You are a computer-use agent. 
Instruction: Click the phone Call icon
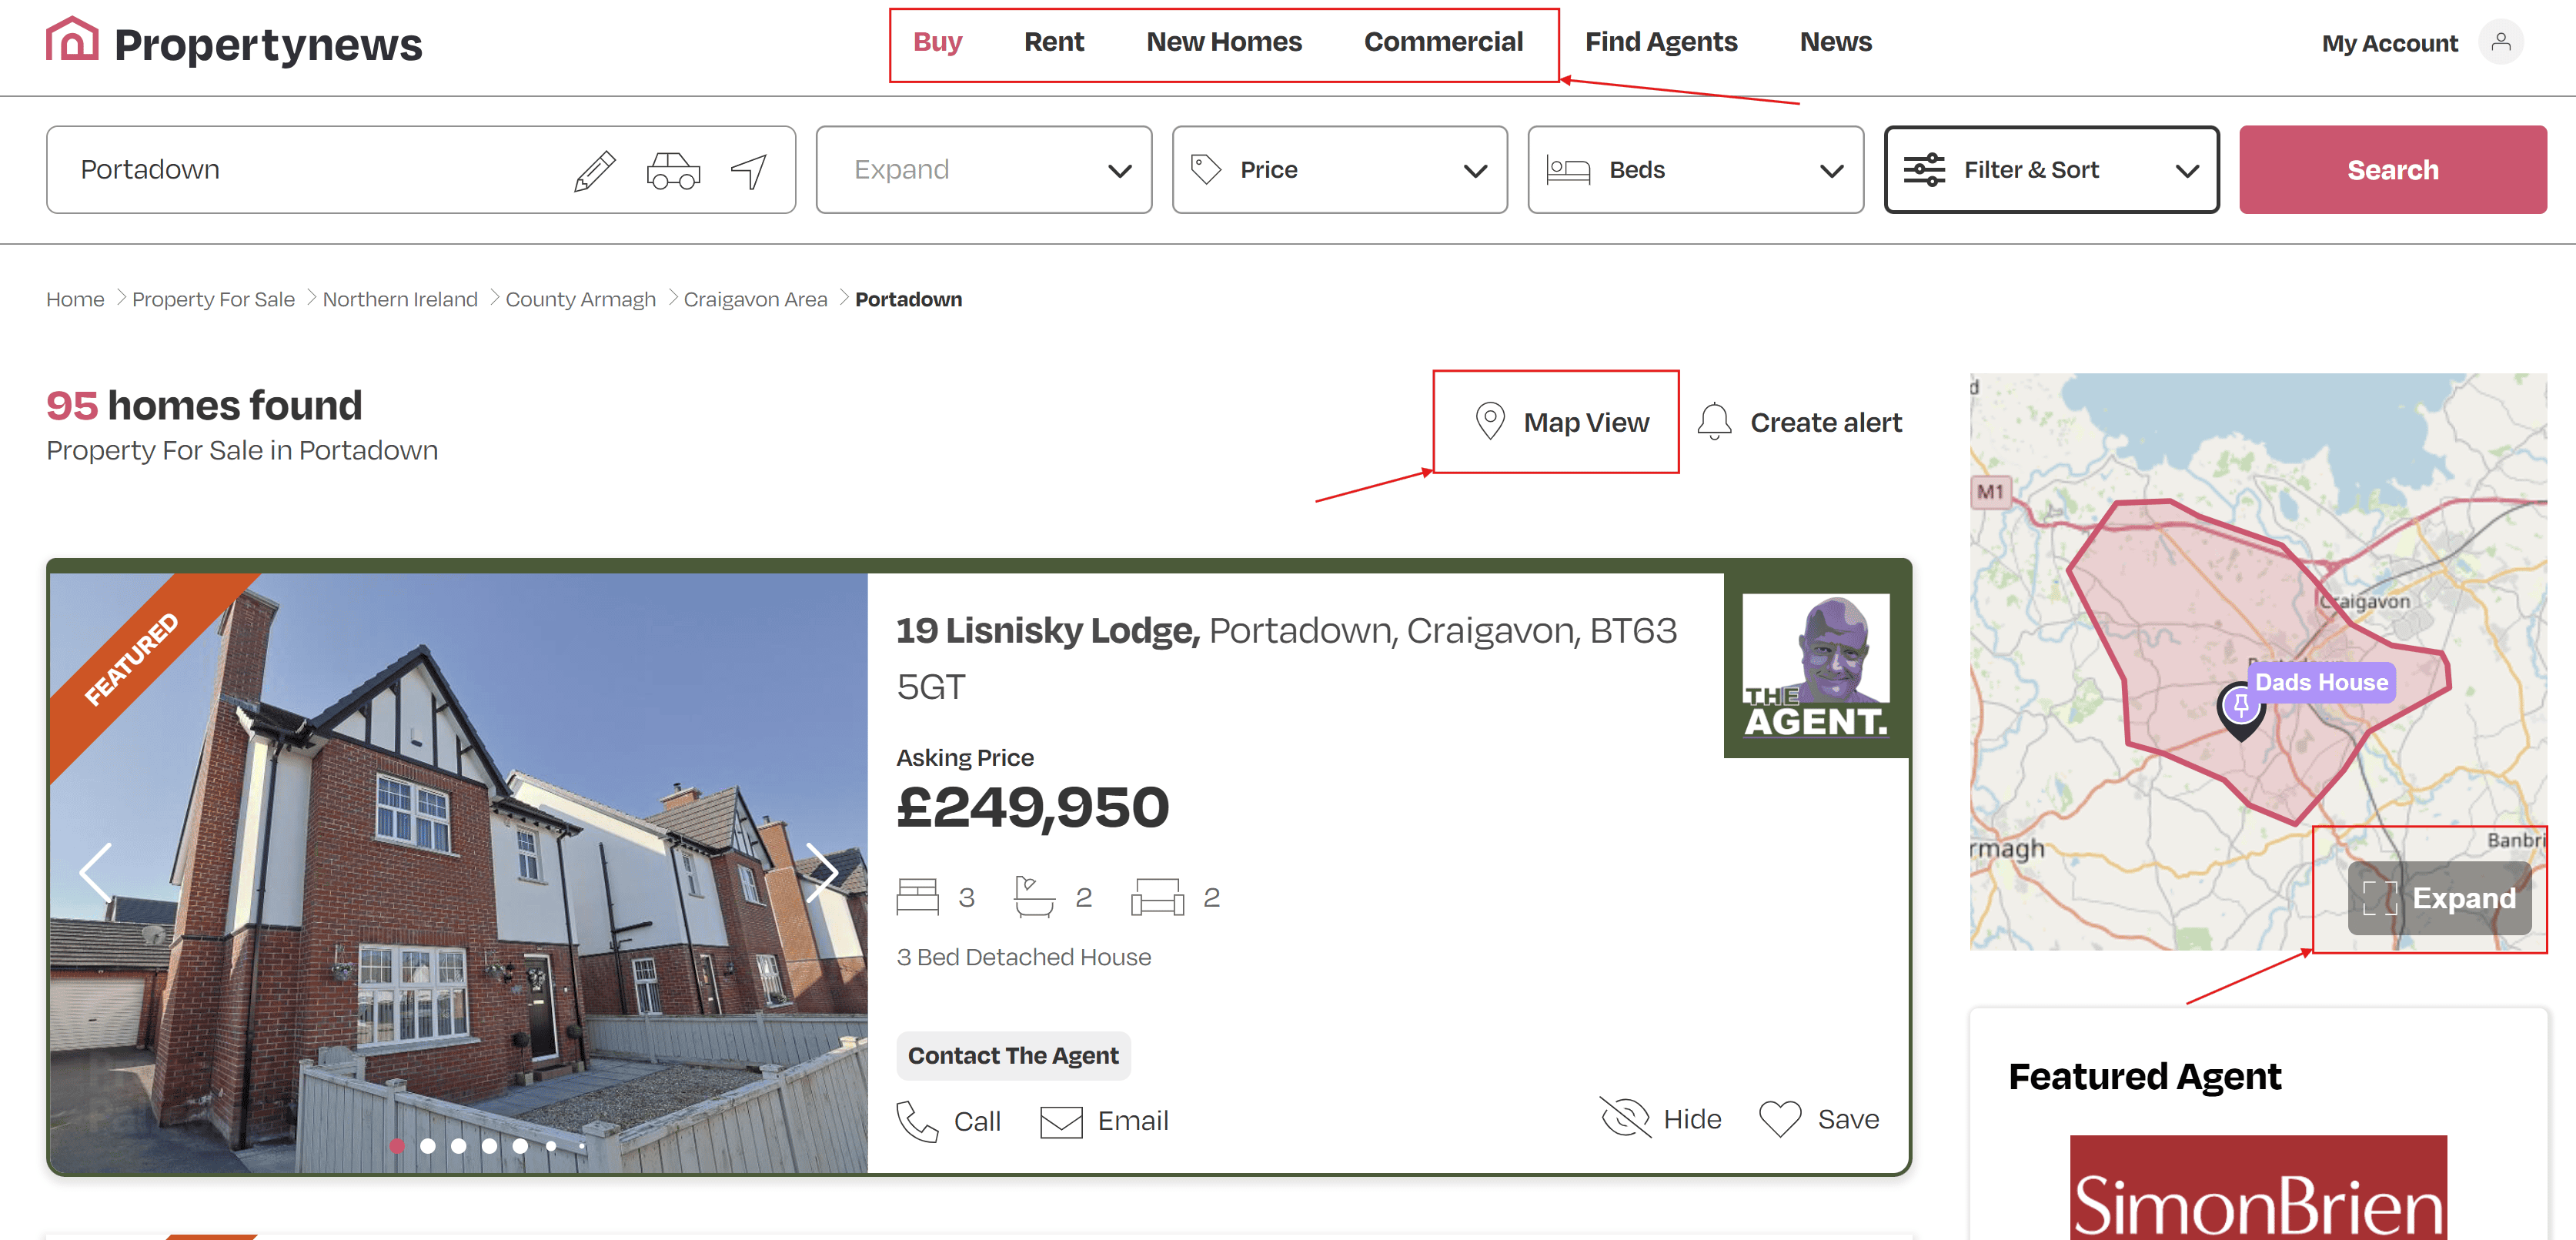pos(917,1121)
